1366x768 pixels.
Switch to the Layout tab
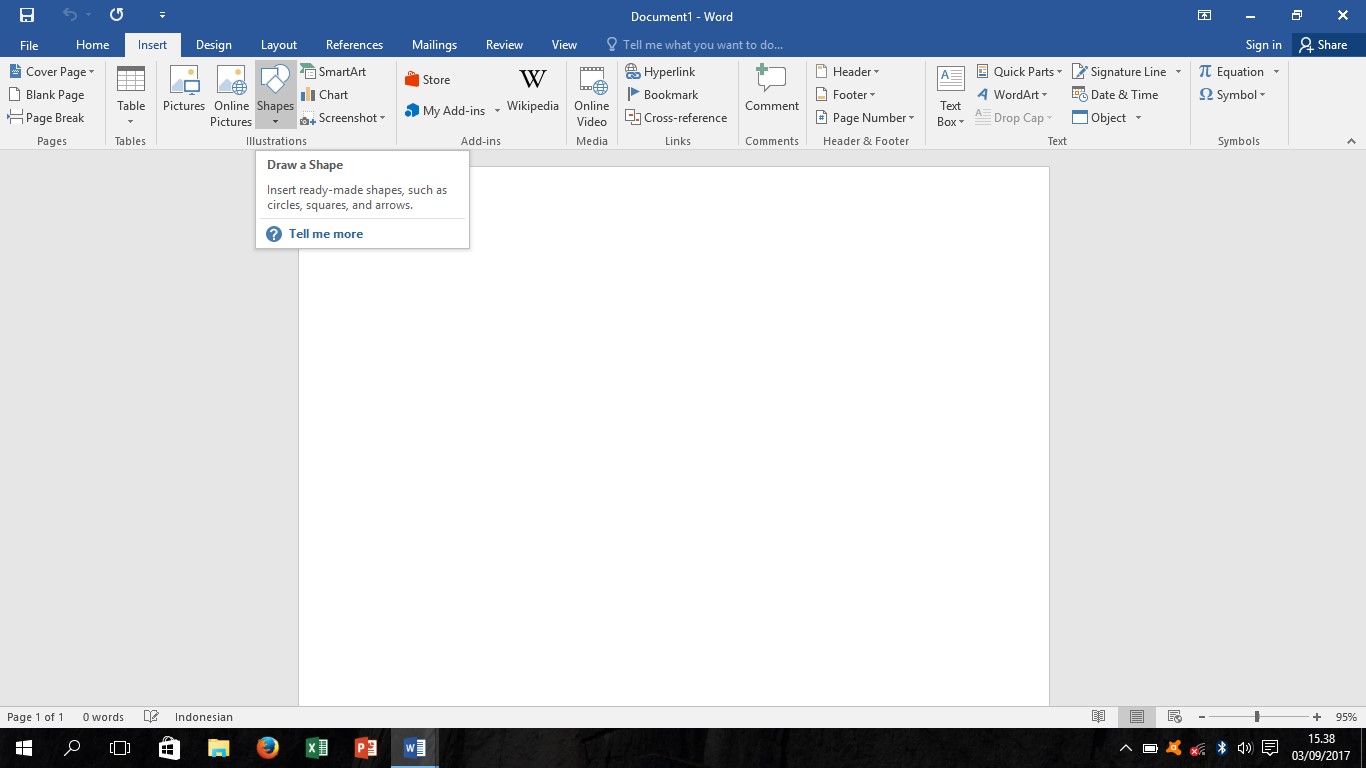278,45
